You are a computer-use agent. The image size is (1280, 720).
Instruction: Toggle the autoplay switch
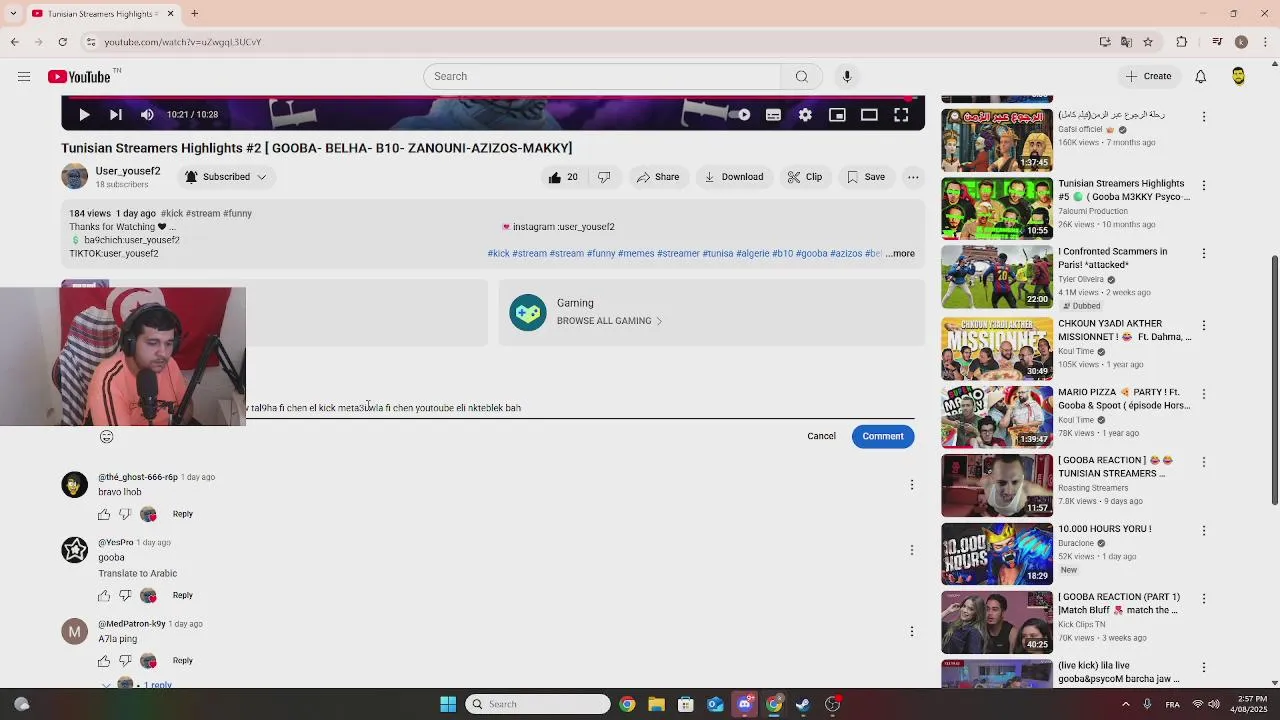point(740,115)
